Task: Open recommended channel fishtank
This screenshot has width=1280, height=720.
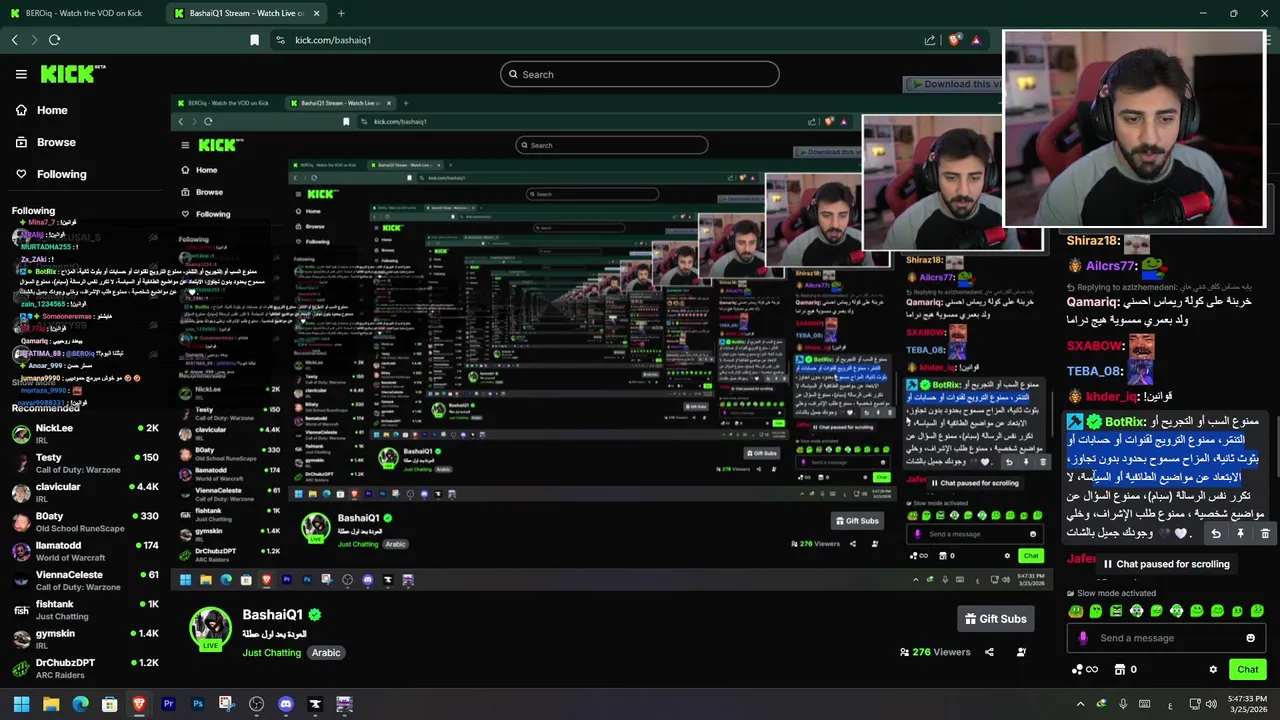Action: (85, 610)
